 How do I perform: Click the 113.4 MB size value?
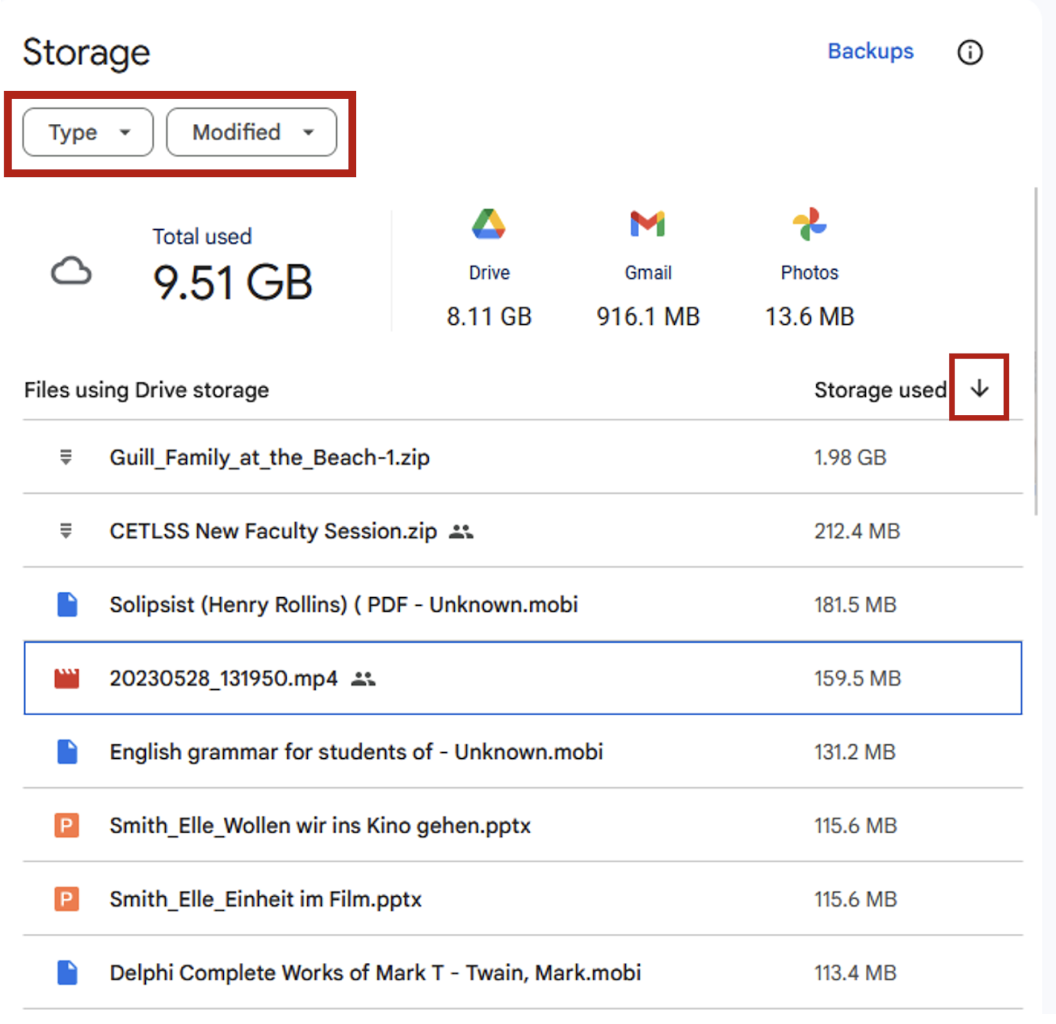[855, 972]
